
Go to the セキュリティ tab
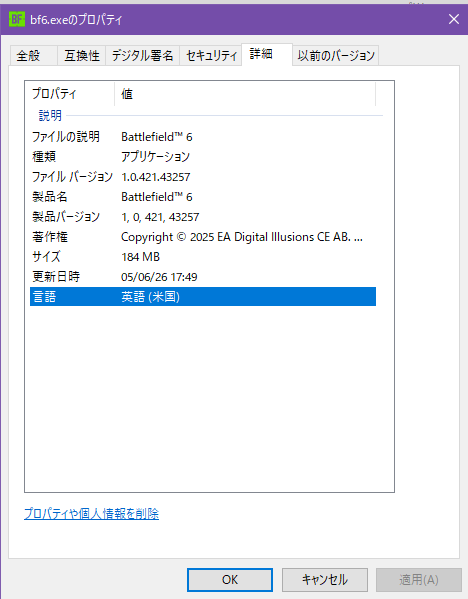click(211, 56)
